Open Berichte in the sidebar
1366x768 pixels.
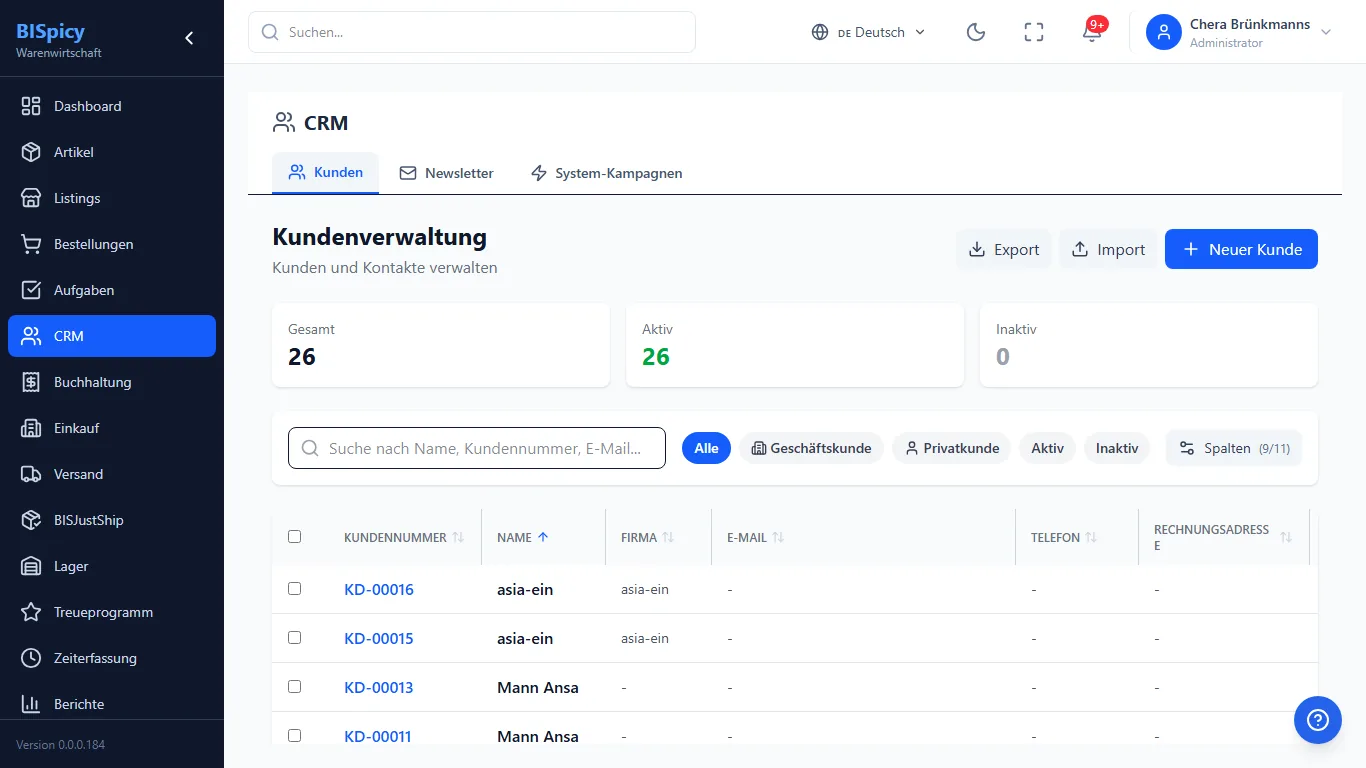(x=112, y=704)
